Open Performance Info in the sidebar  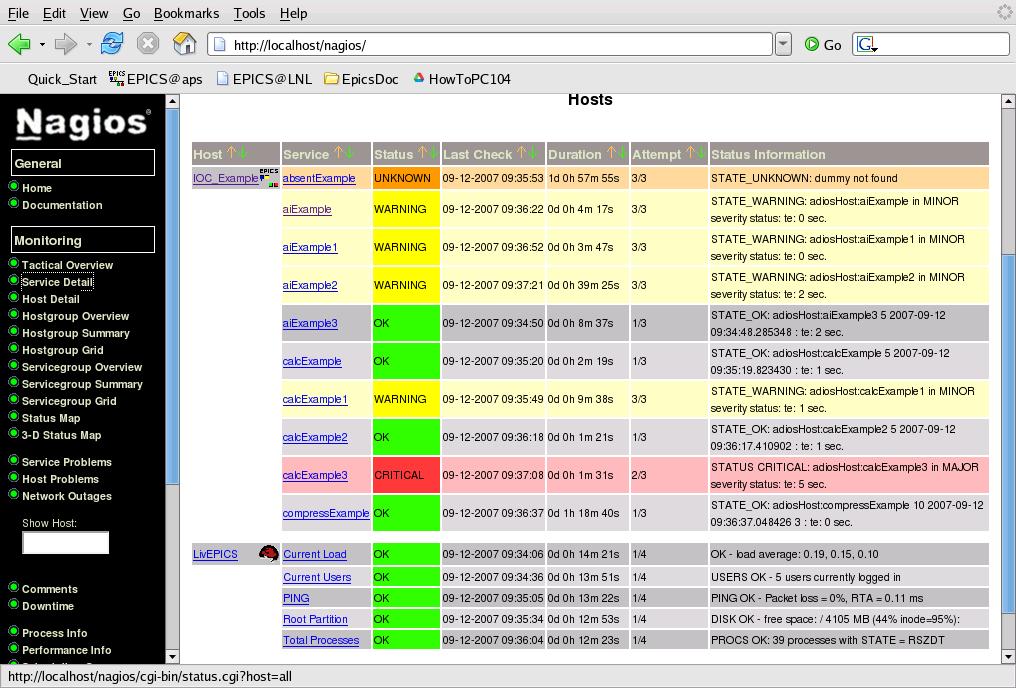pos(67,650)
